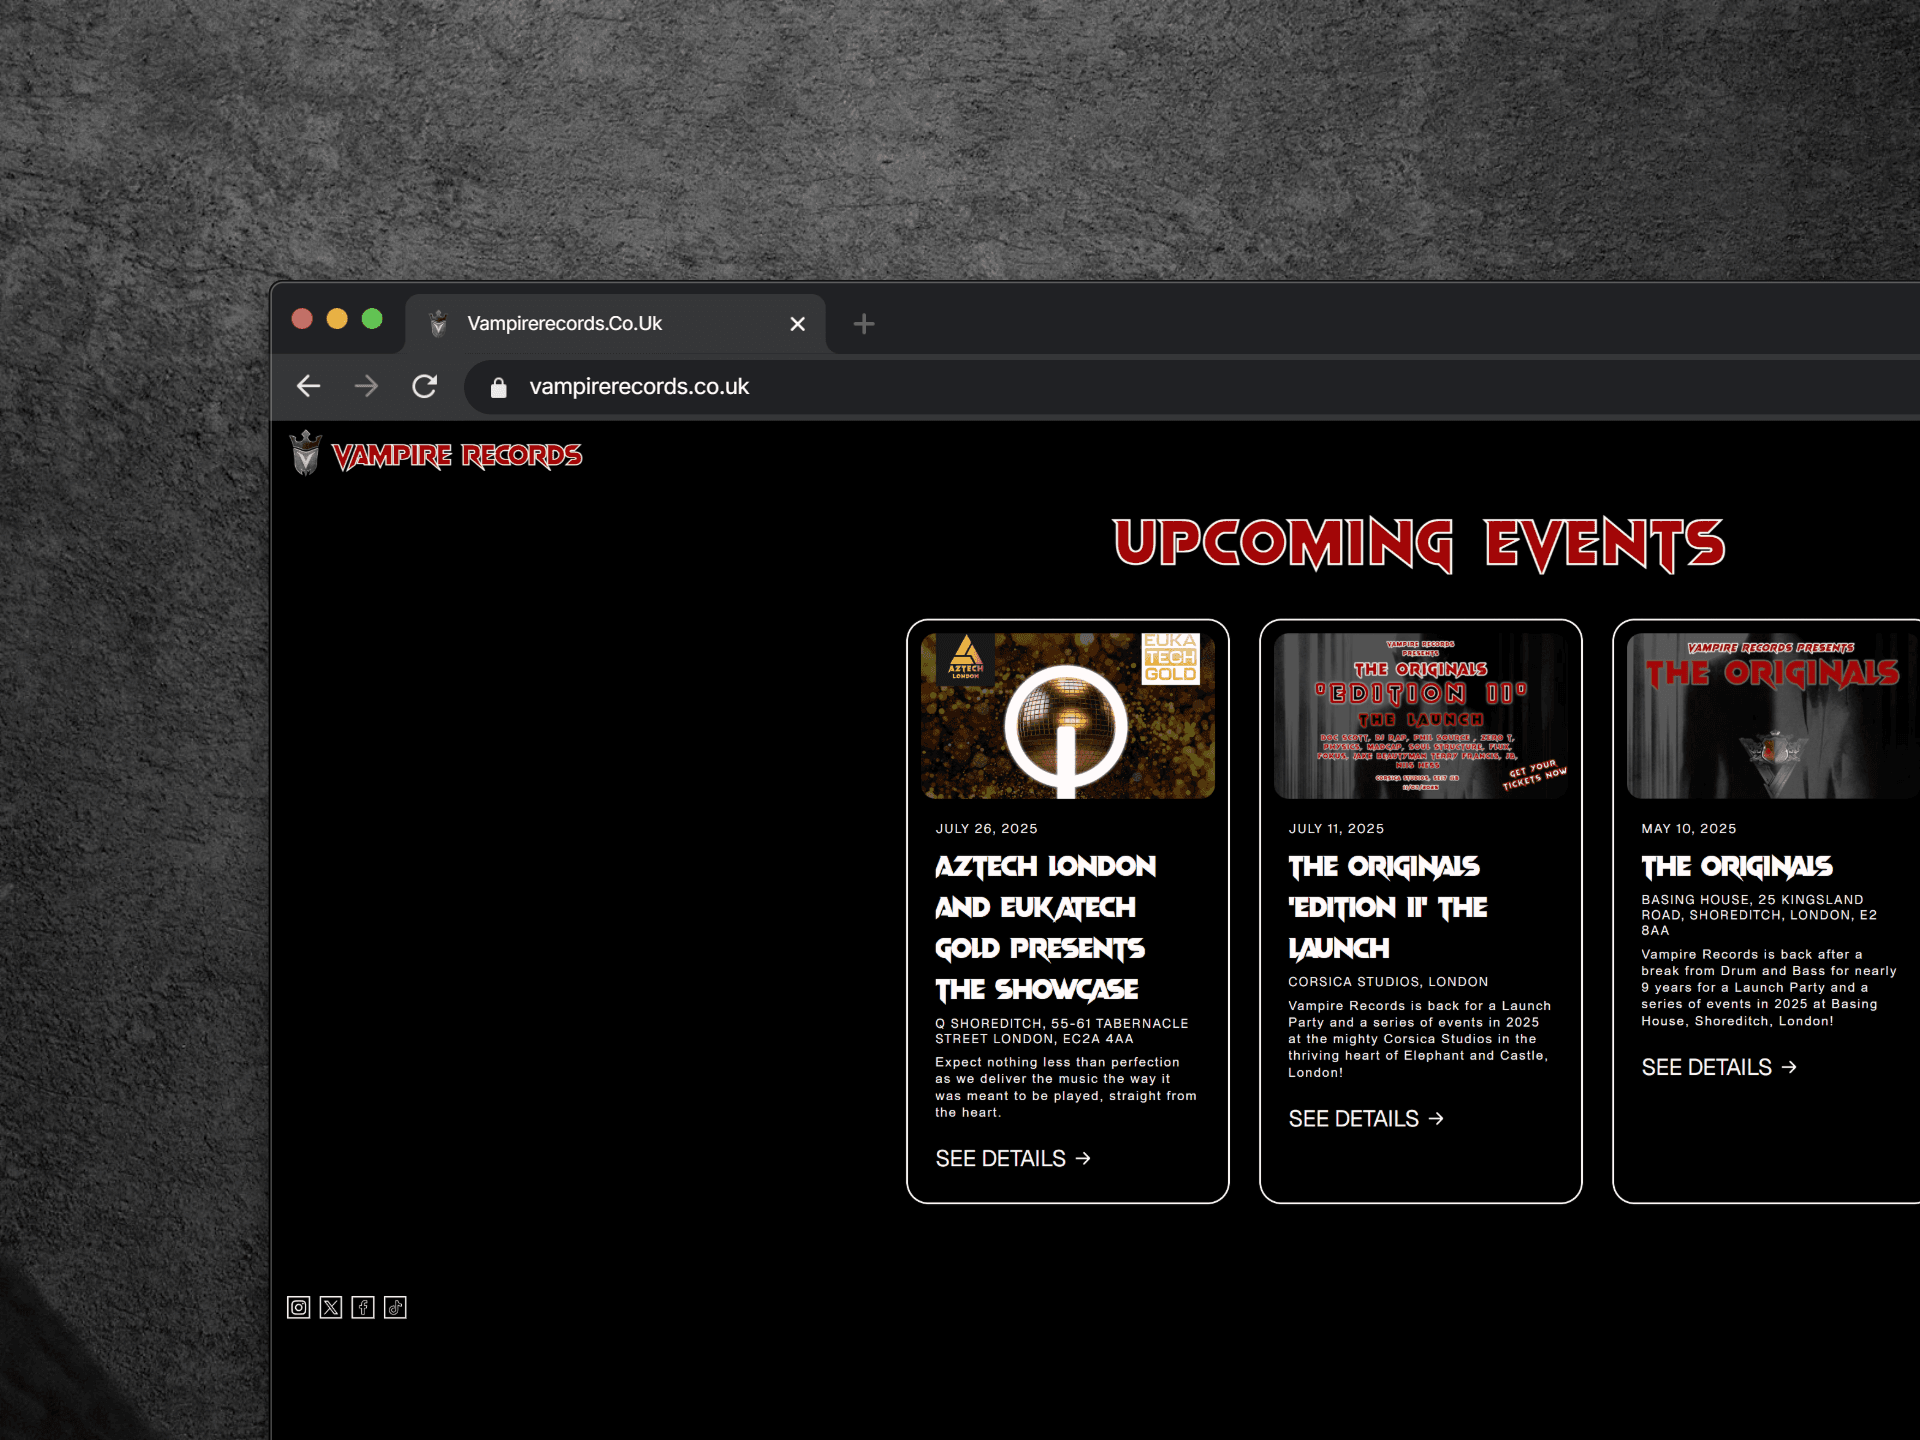Click the Edition II Launch poster image
Screen dimensions: 1920x1440
1420,715
